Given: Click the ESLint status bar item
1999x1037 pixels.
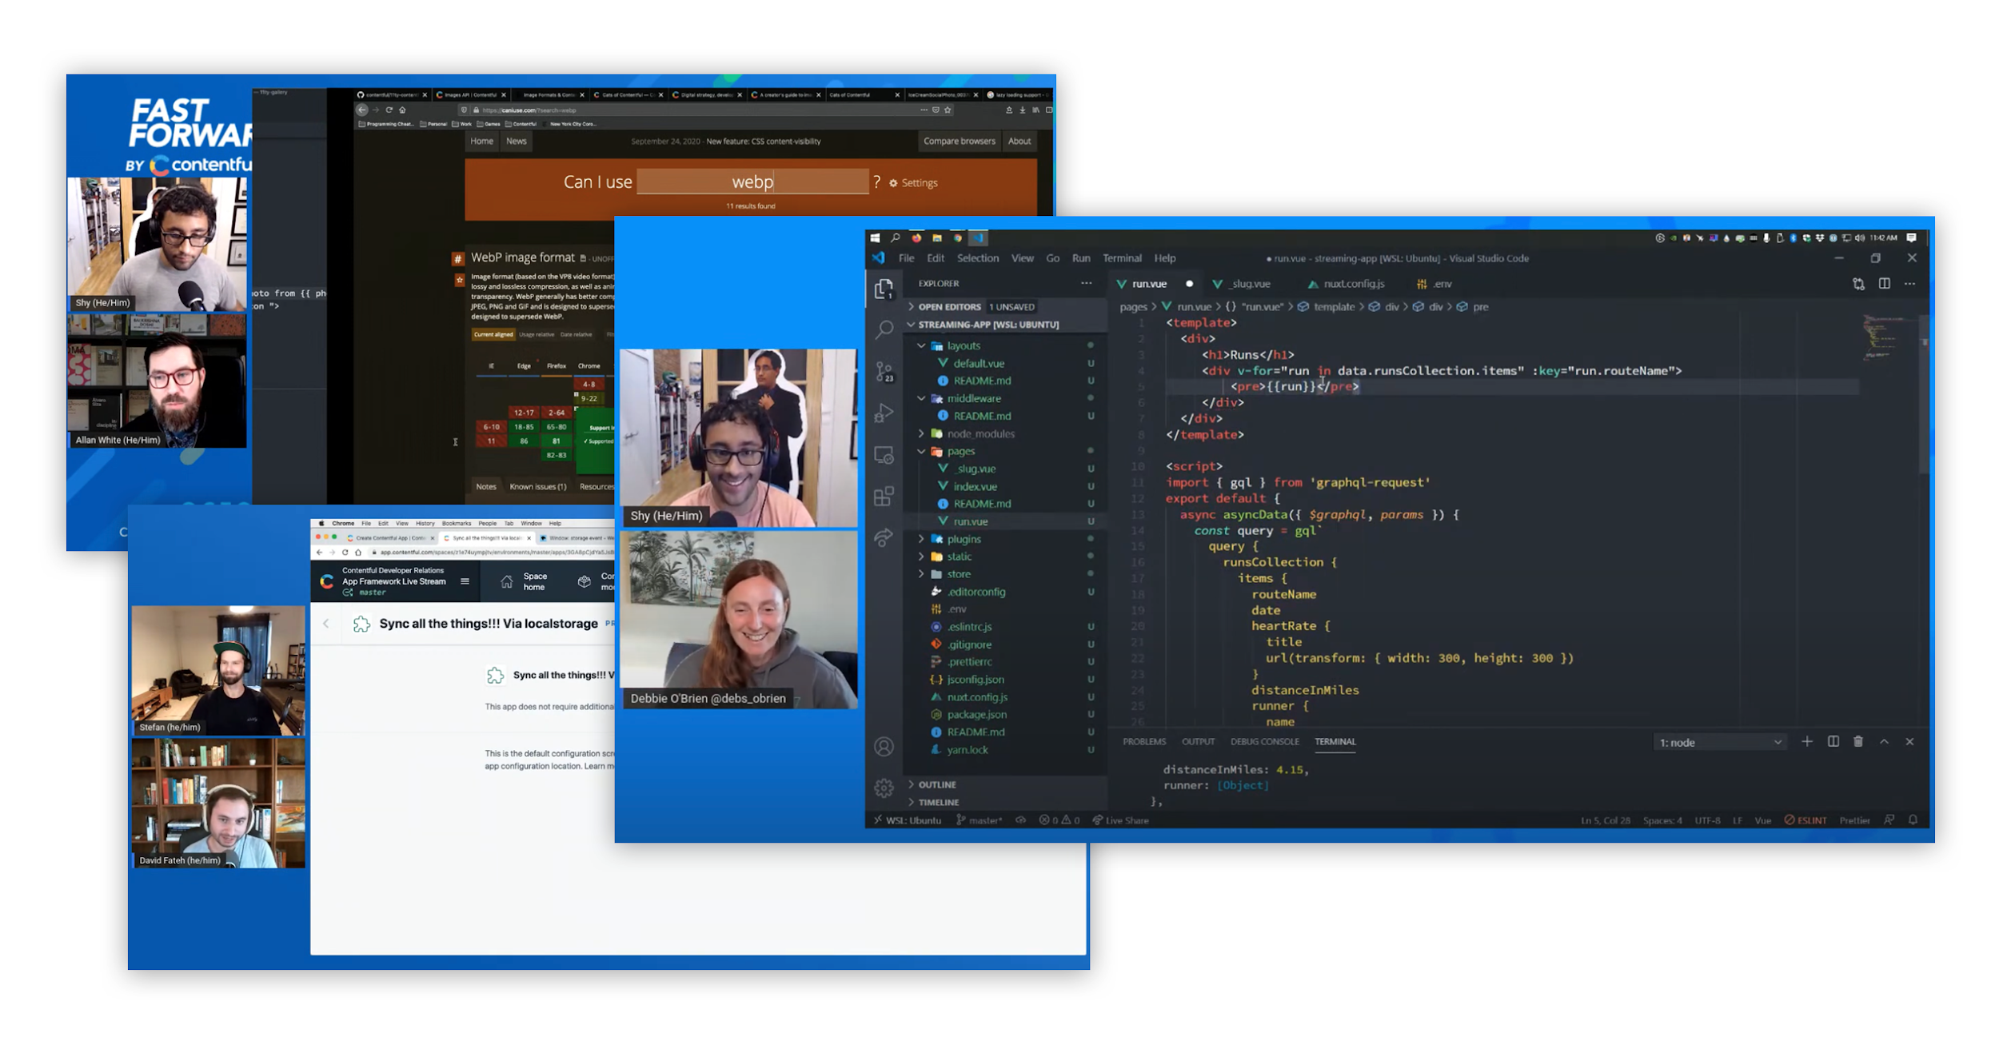Looking at the screenshot, I should point(1806,820).
